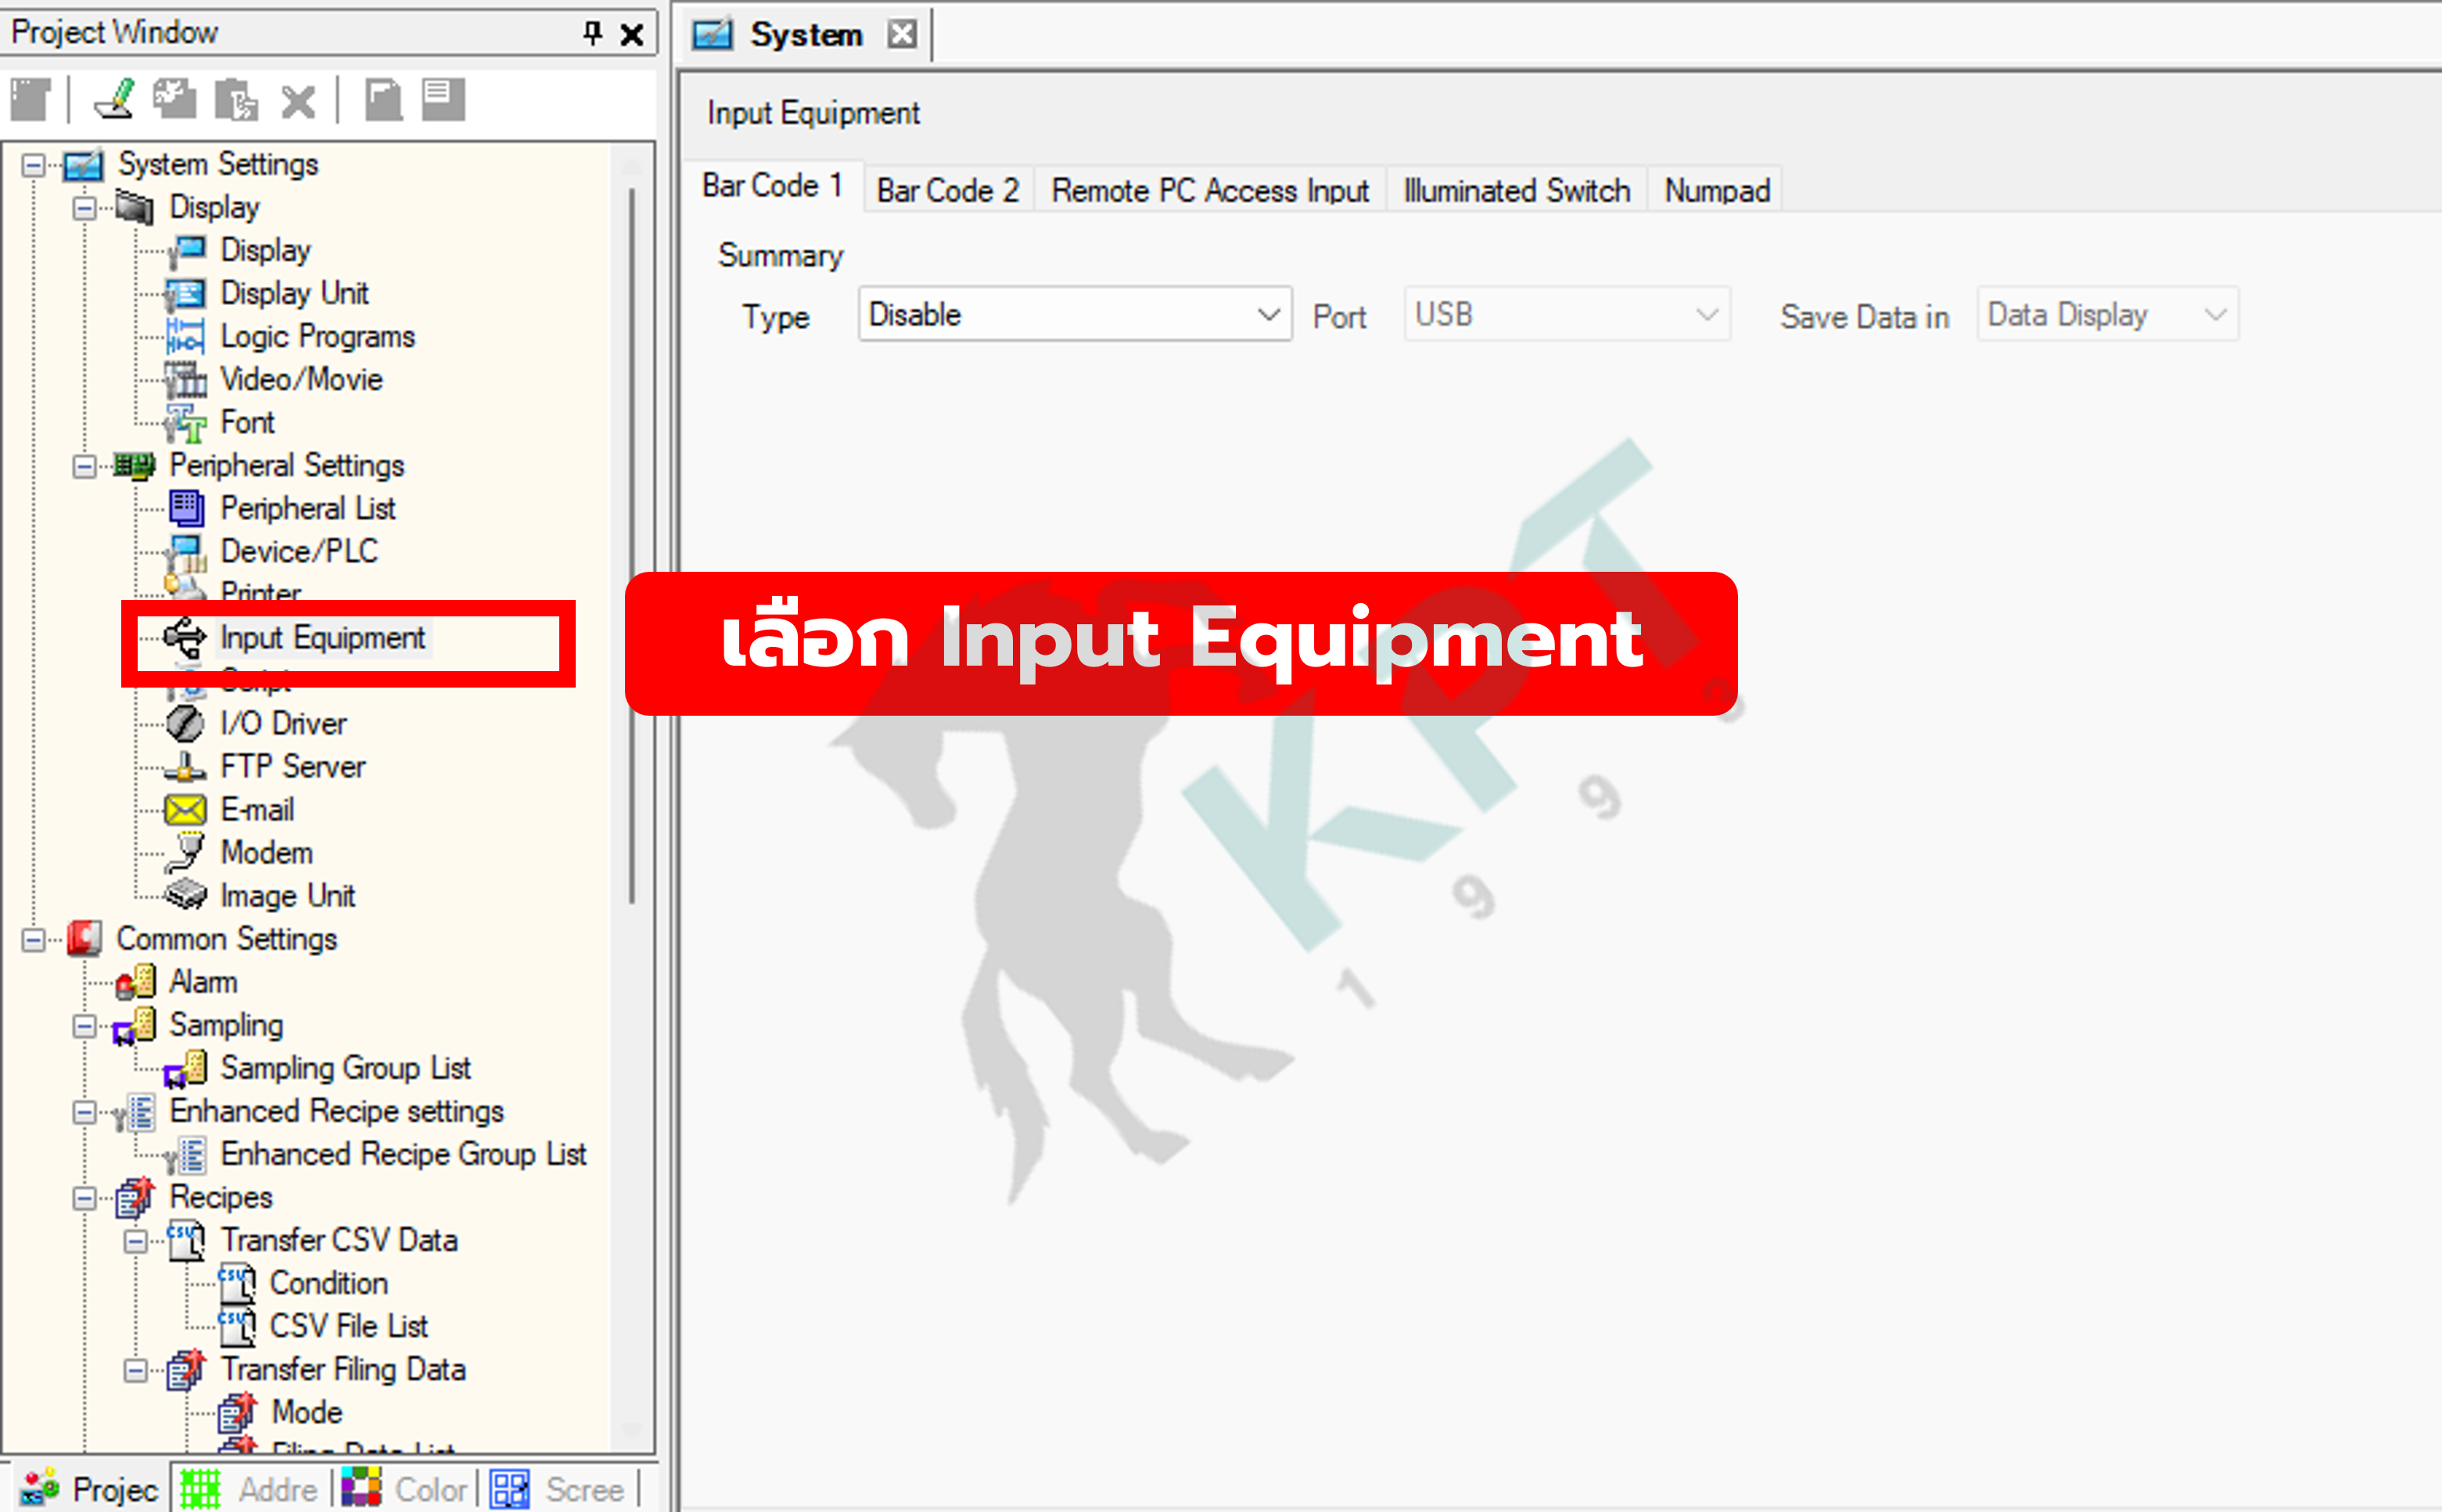2442x1512 pixels.
Task: Click the copy toolbar icon in Project Window
Action: coord(175,100)
